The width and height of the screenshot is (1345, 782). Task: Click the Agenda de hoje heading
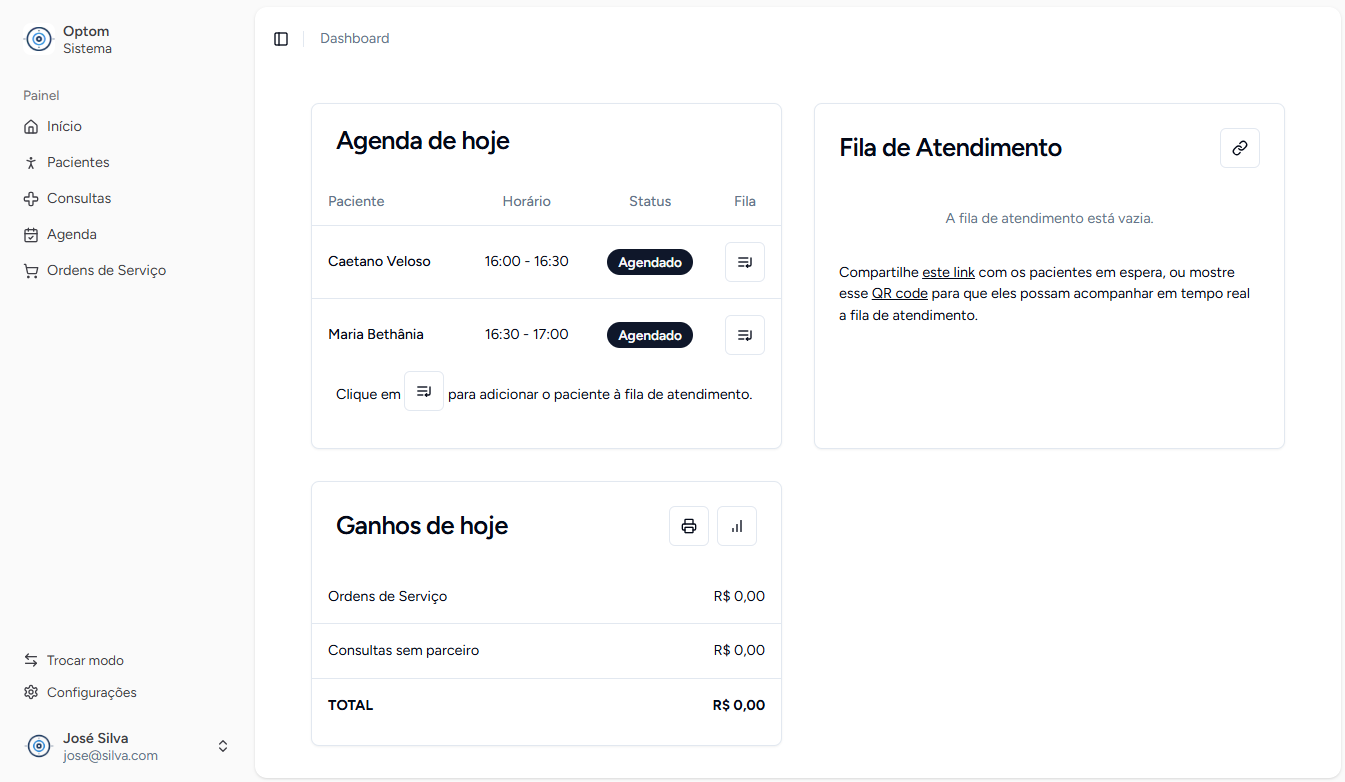coord(423,141)
